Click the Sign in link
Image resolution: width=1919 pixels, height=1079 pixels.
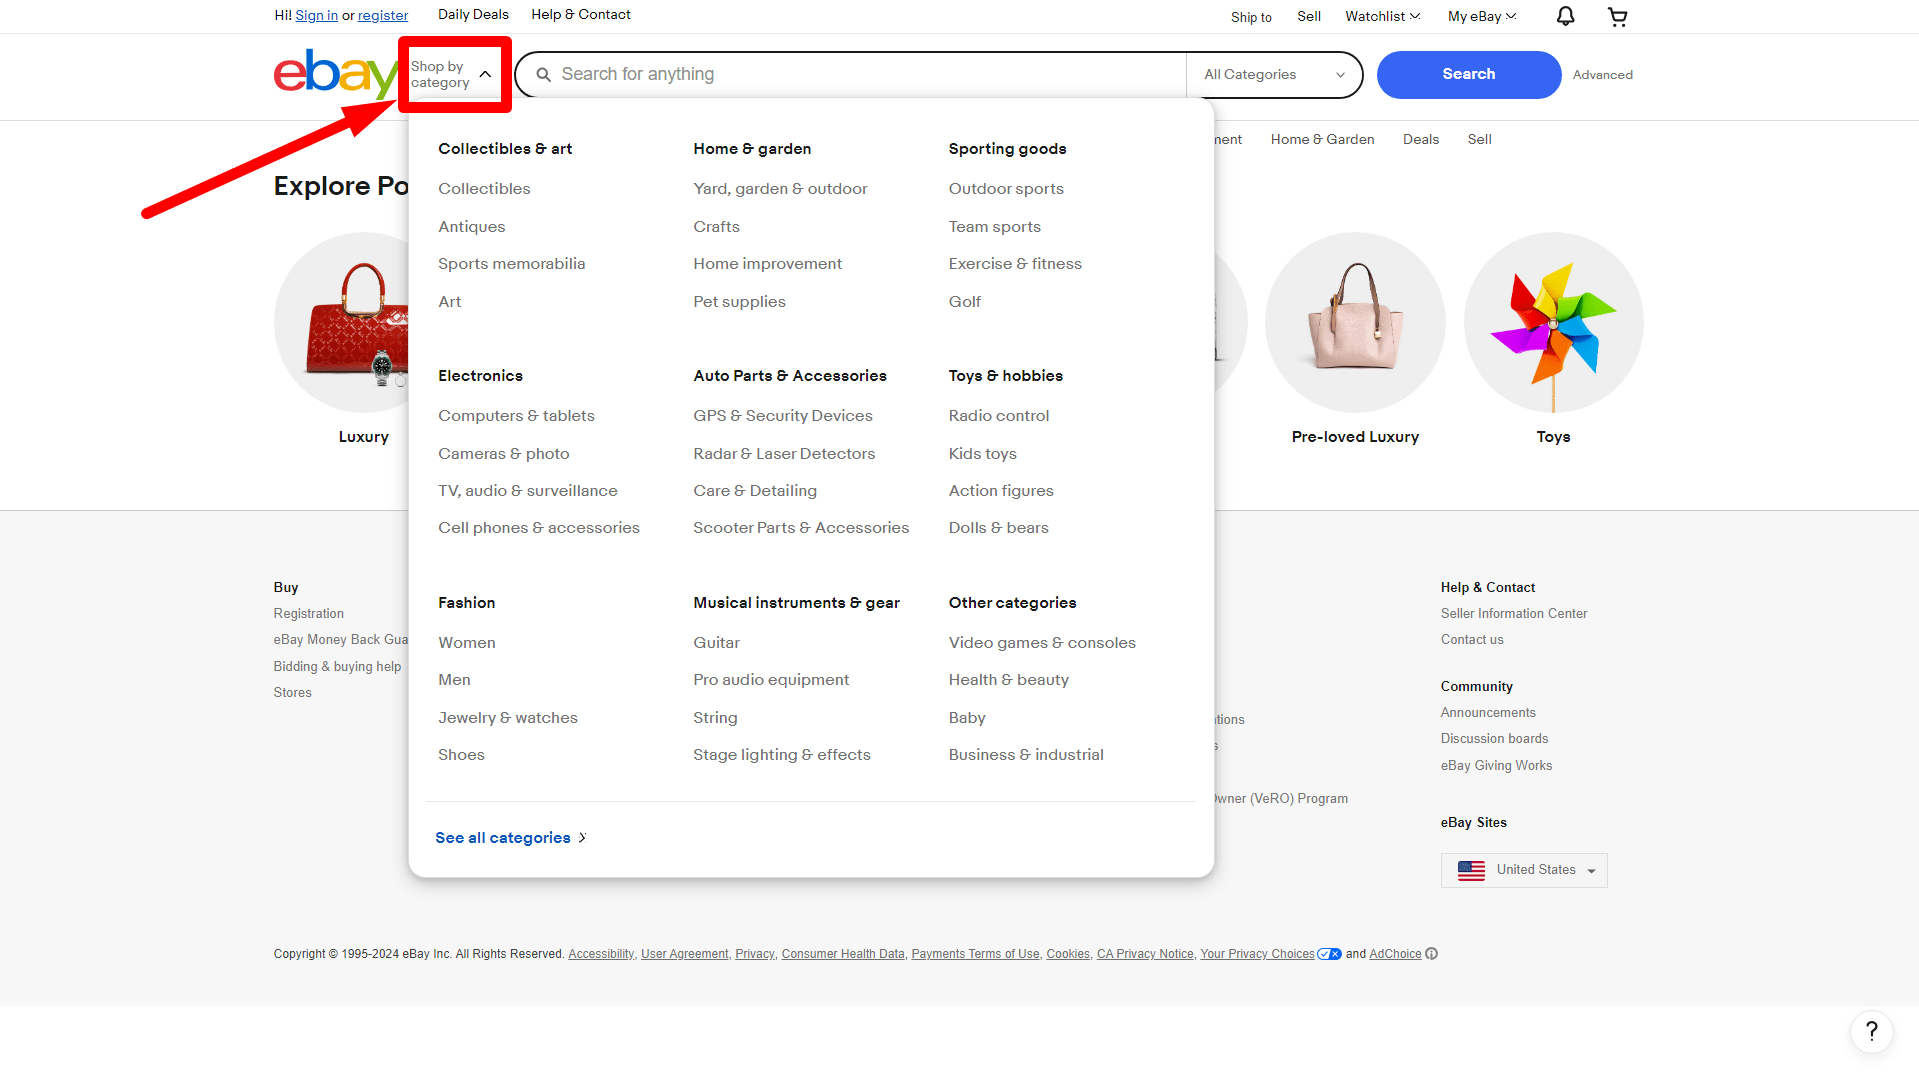pyautogui.click(x=316, y=16)
